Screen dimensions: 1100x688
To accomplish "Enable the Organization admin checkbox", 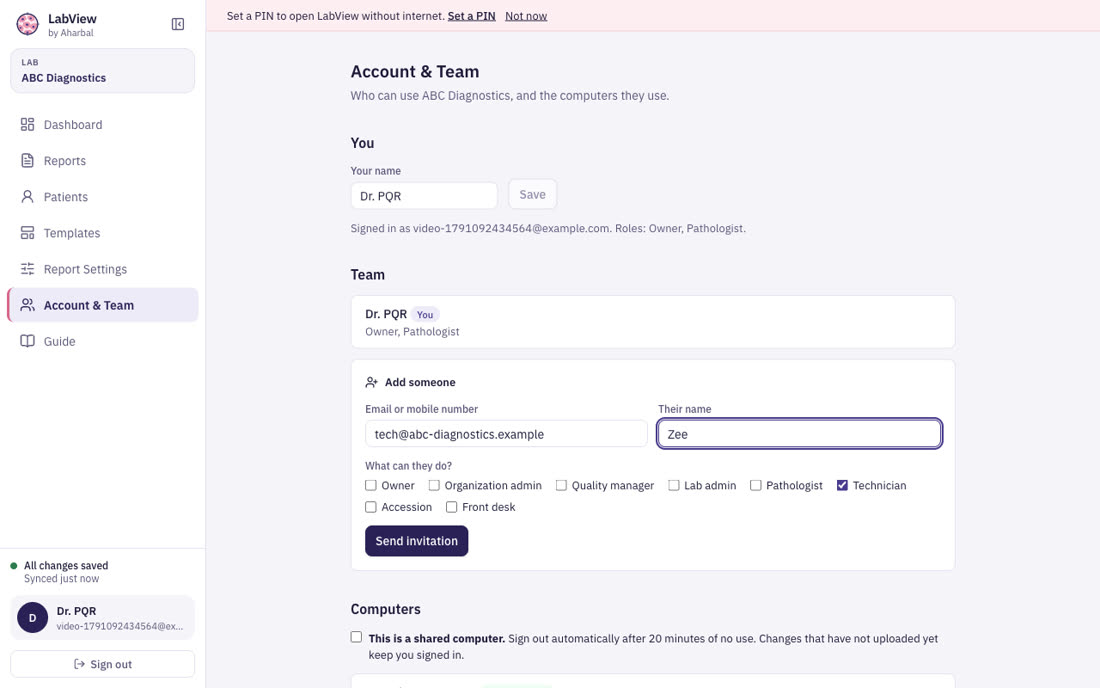I will click(x=434, y=485).
